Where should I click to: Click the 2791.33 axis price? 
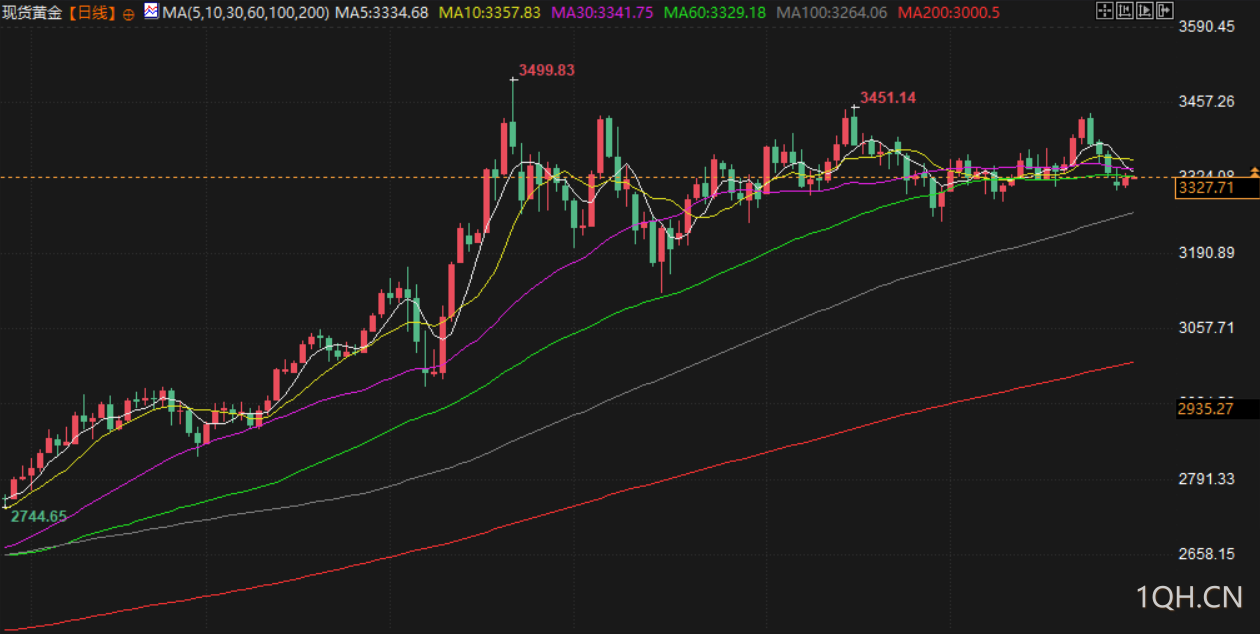[x=1206, y=478]
